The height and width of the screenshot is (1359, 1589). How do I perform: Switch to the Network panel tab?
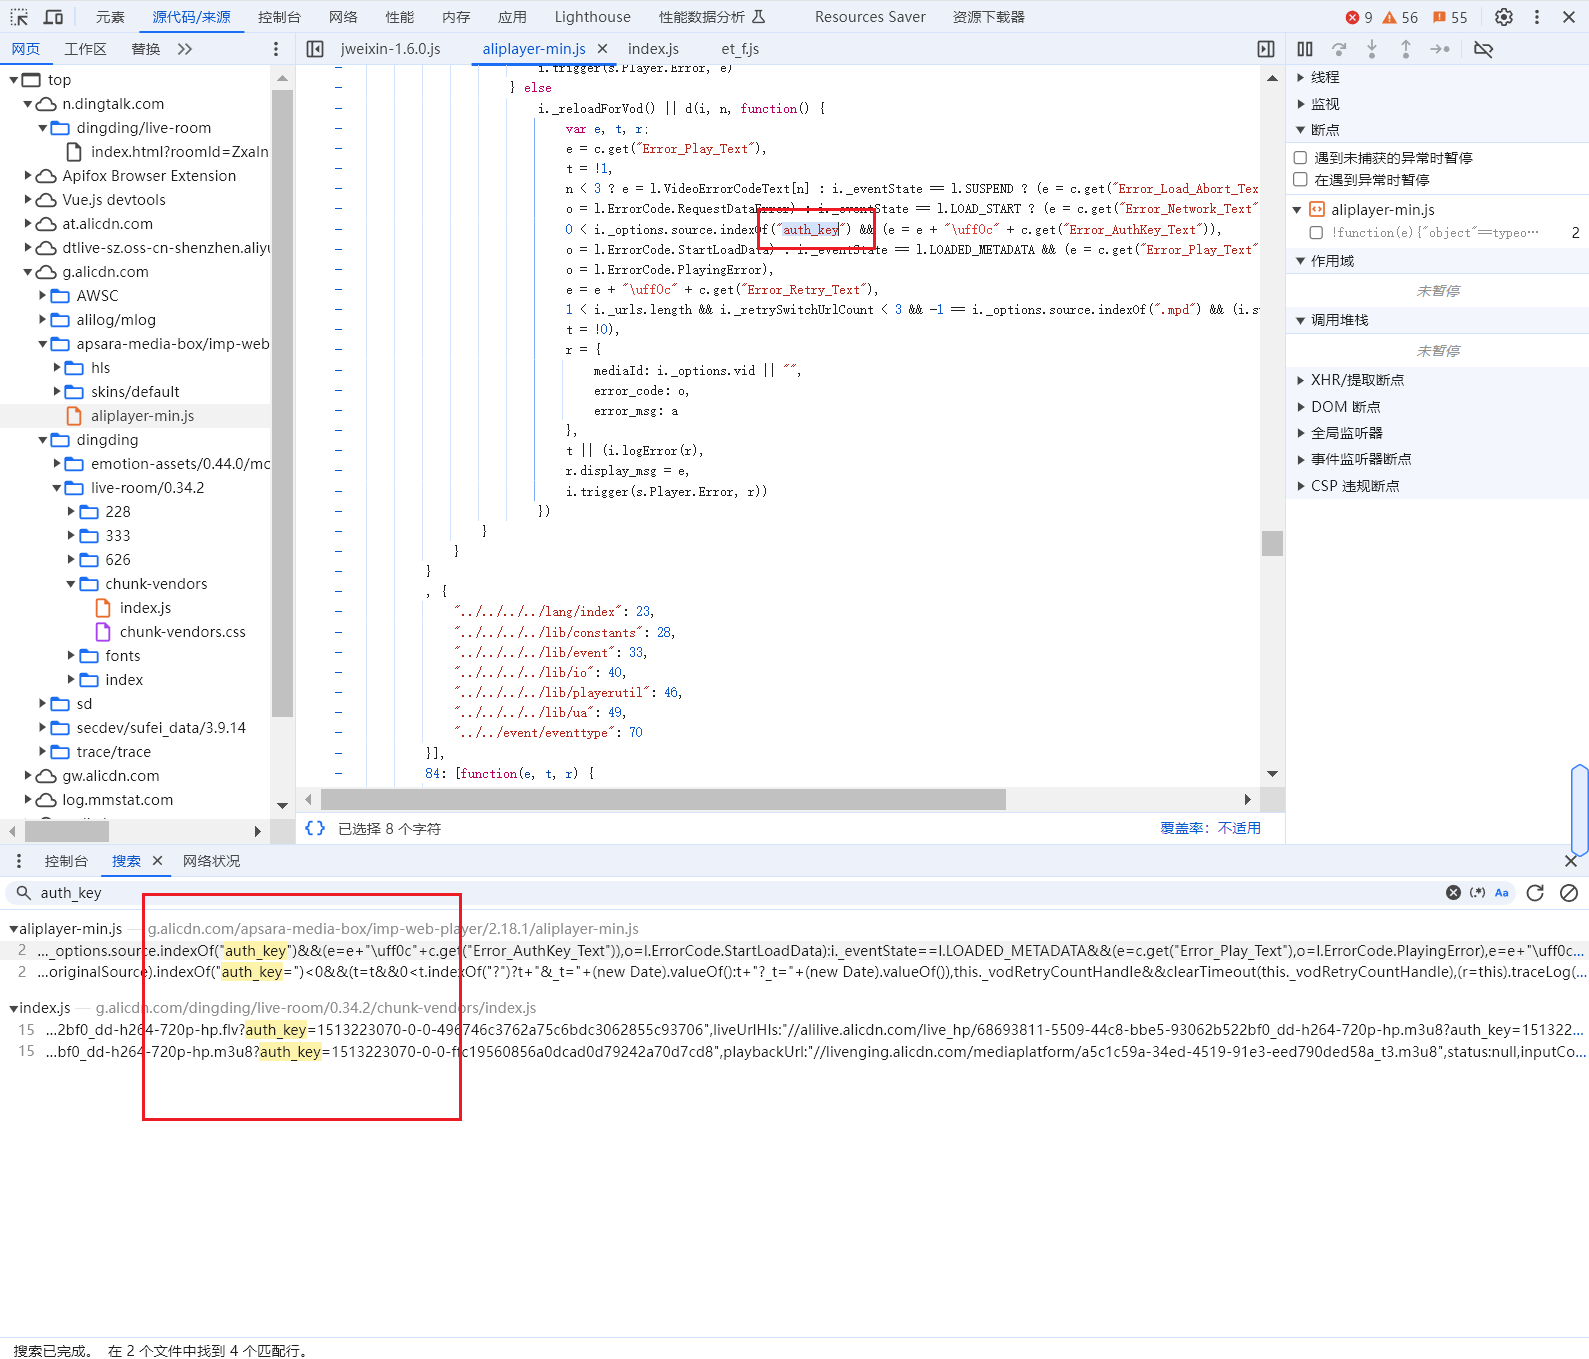click(x=343, y=17)
